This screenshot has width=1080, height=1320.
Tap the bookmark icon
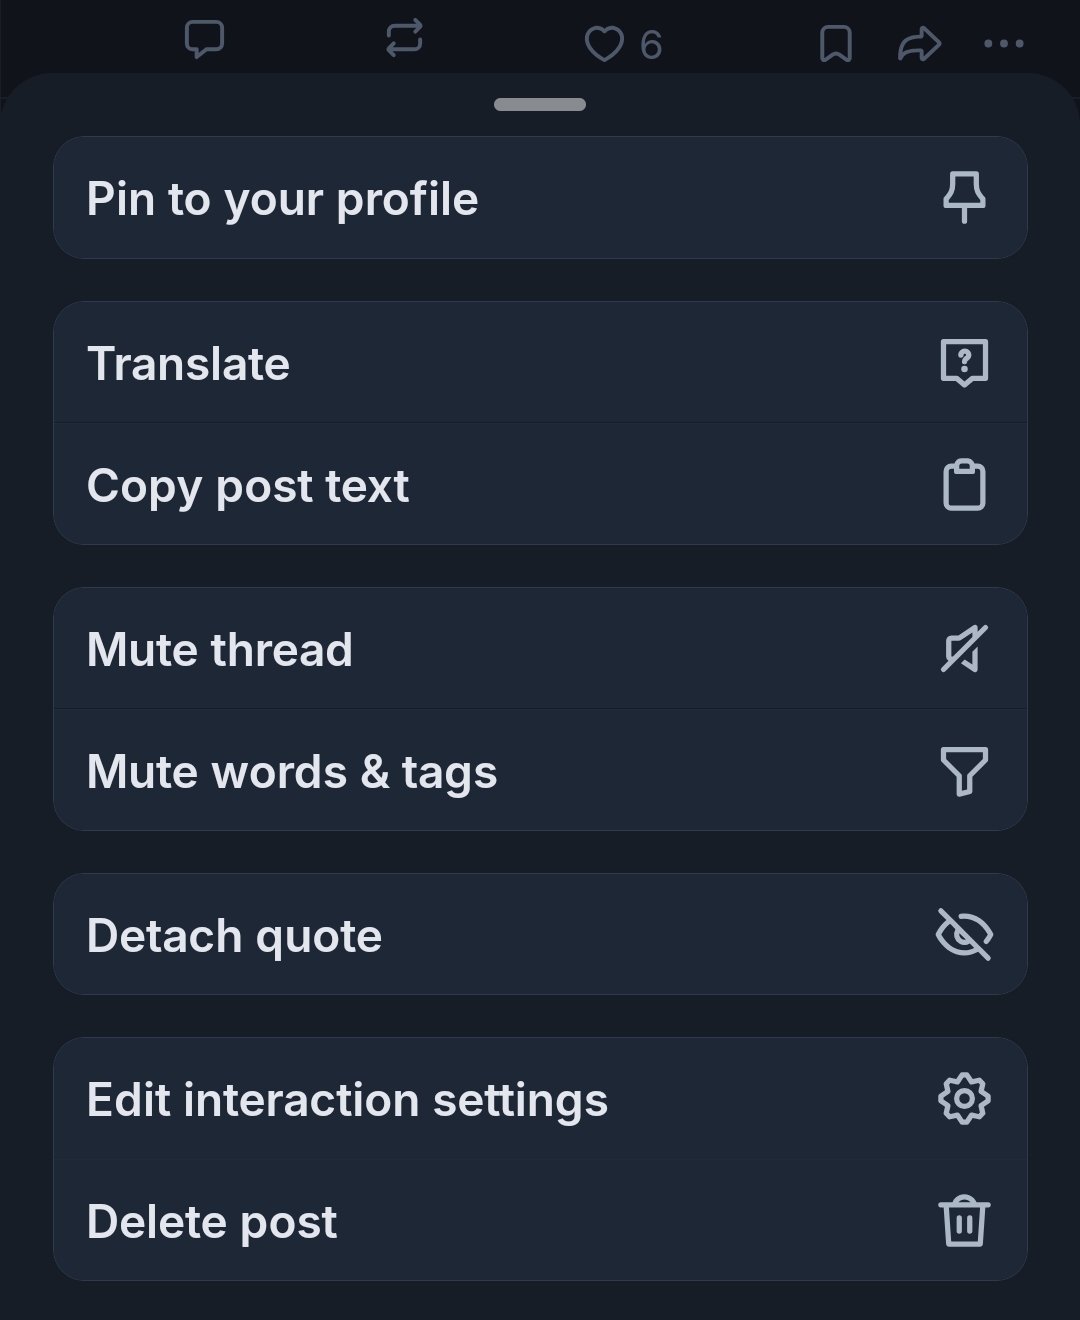pyautogui.click(x=835, y=44)
